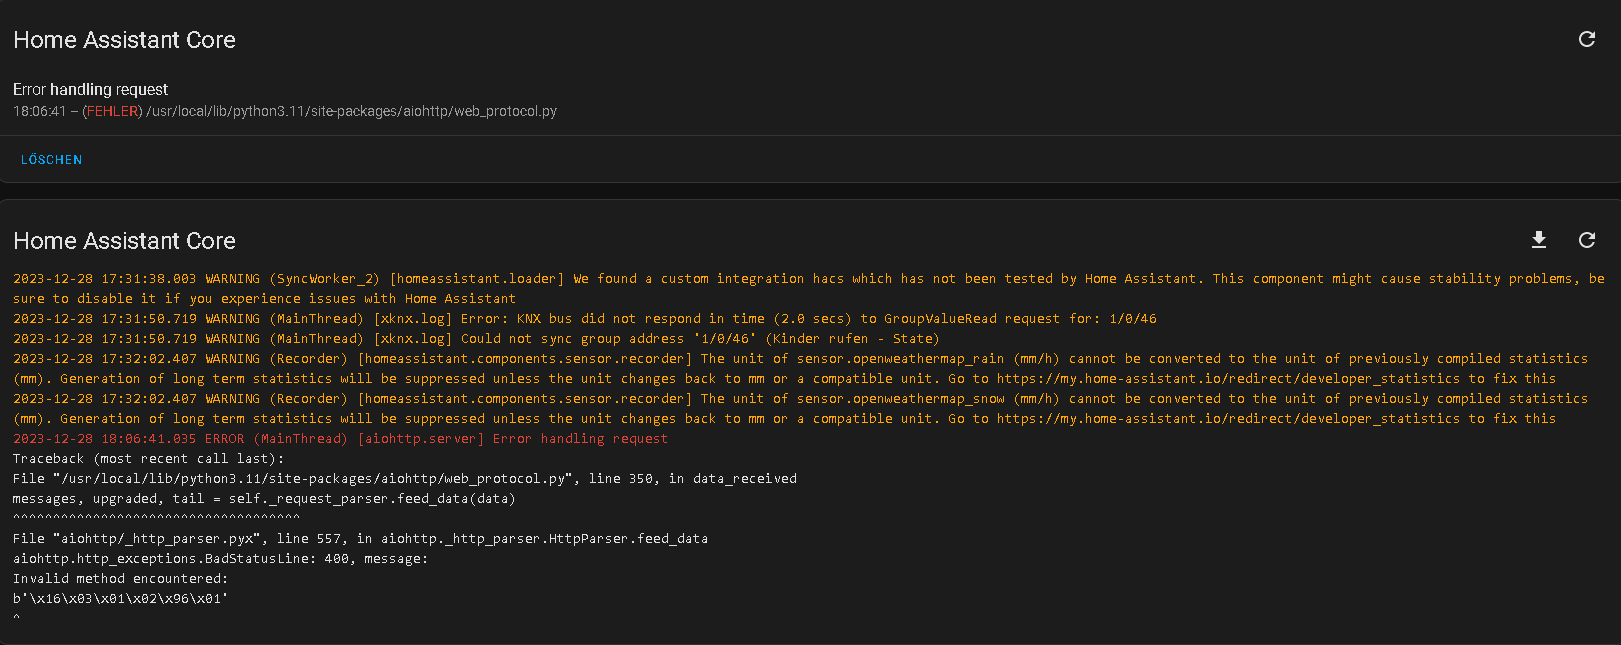Image resolution: width=1621 pixels, height=645 pixels.
Task: Select 'Invalid method encountered:' text
Action: [x=120, y=579]
